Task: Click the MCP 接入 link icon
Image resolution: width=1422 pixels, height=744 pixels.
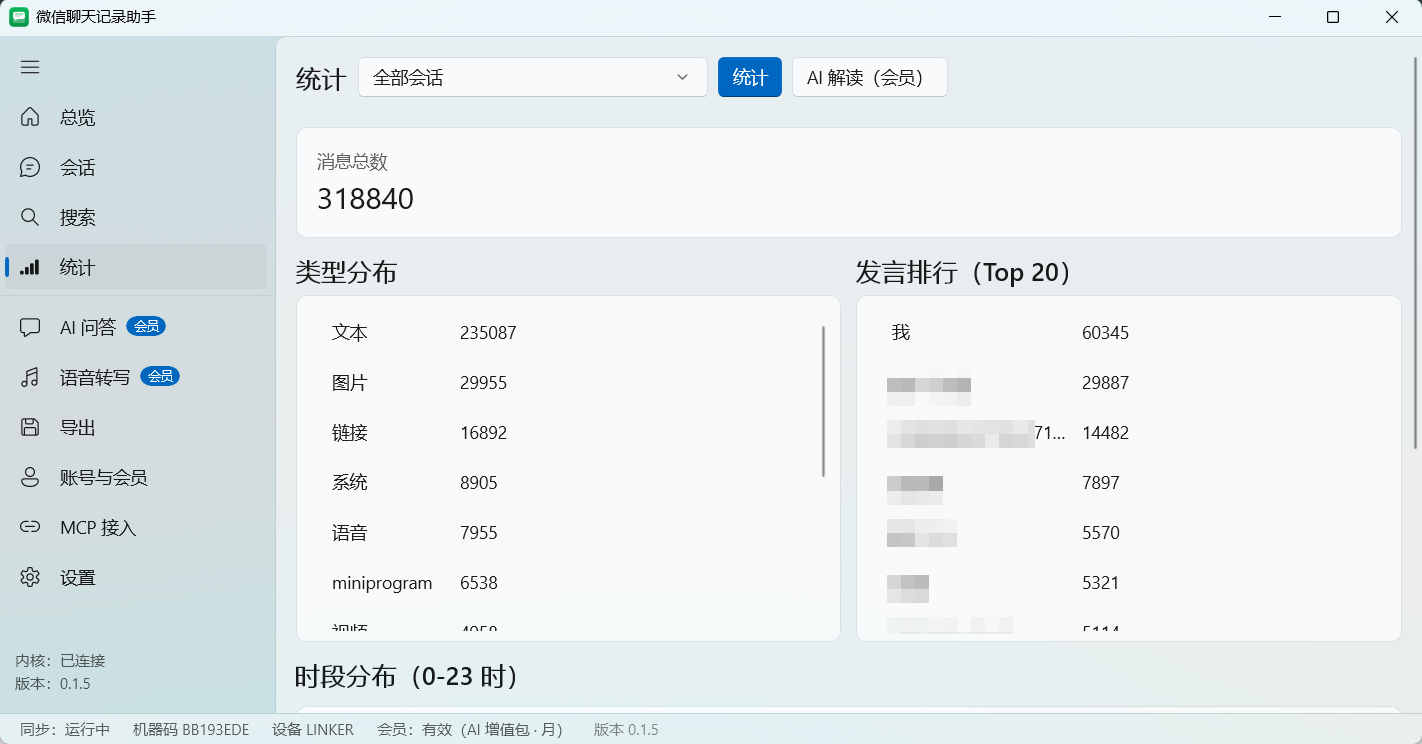Action: [x=30, y=527]
